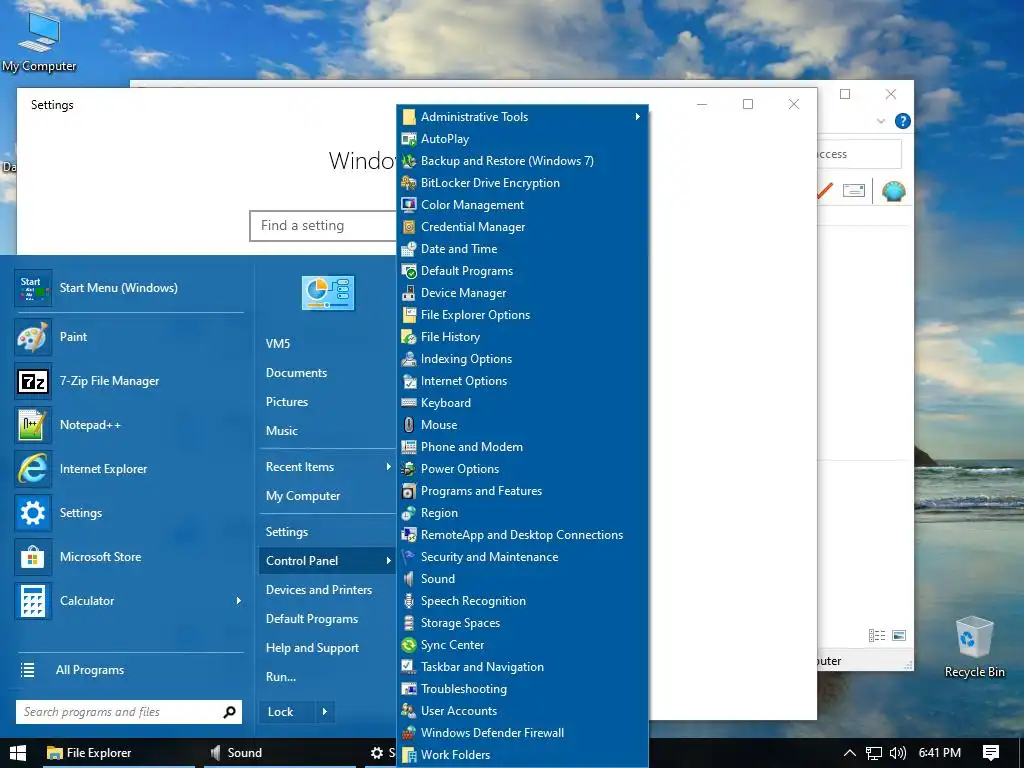Open Documents from start menu
The width and height of the screenshot is (1024, 768).
(x=327, y=373)
